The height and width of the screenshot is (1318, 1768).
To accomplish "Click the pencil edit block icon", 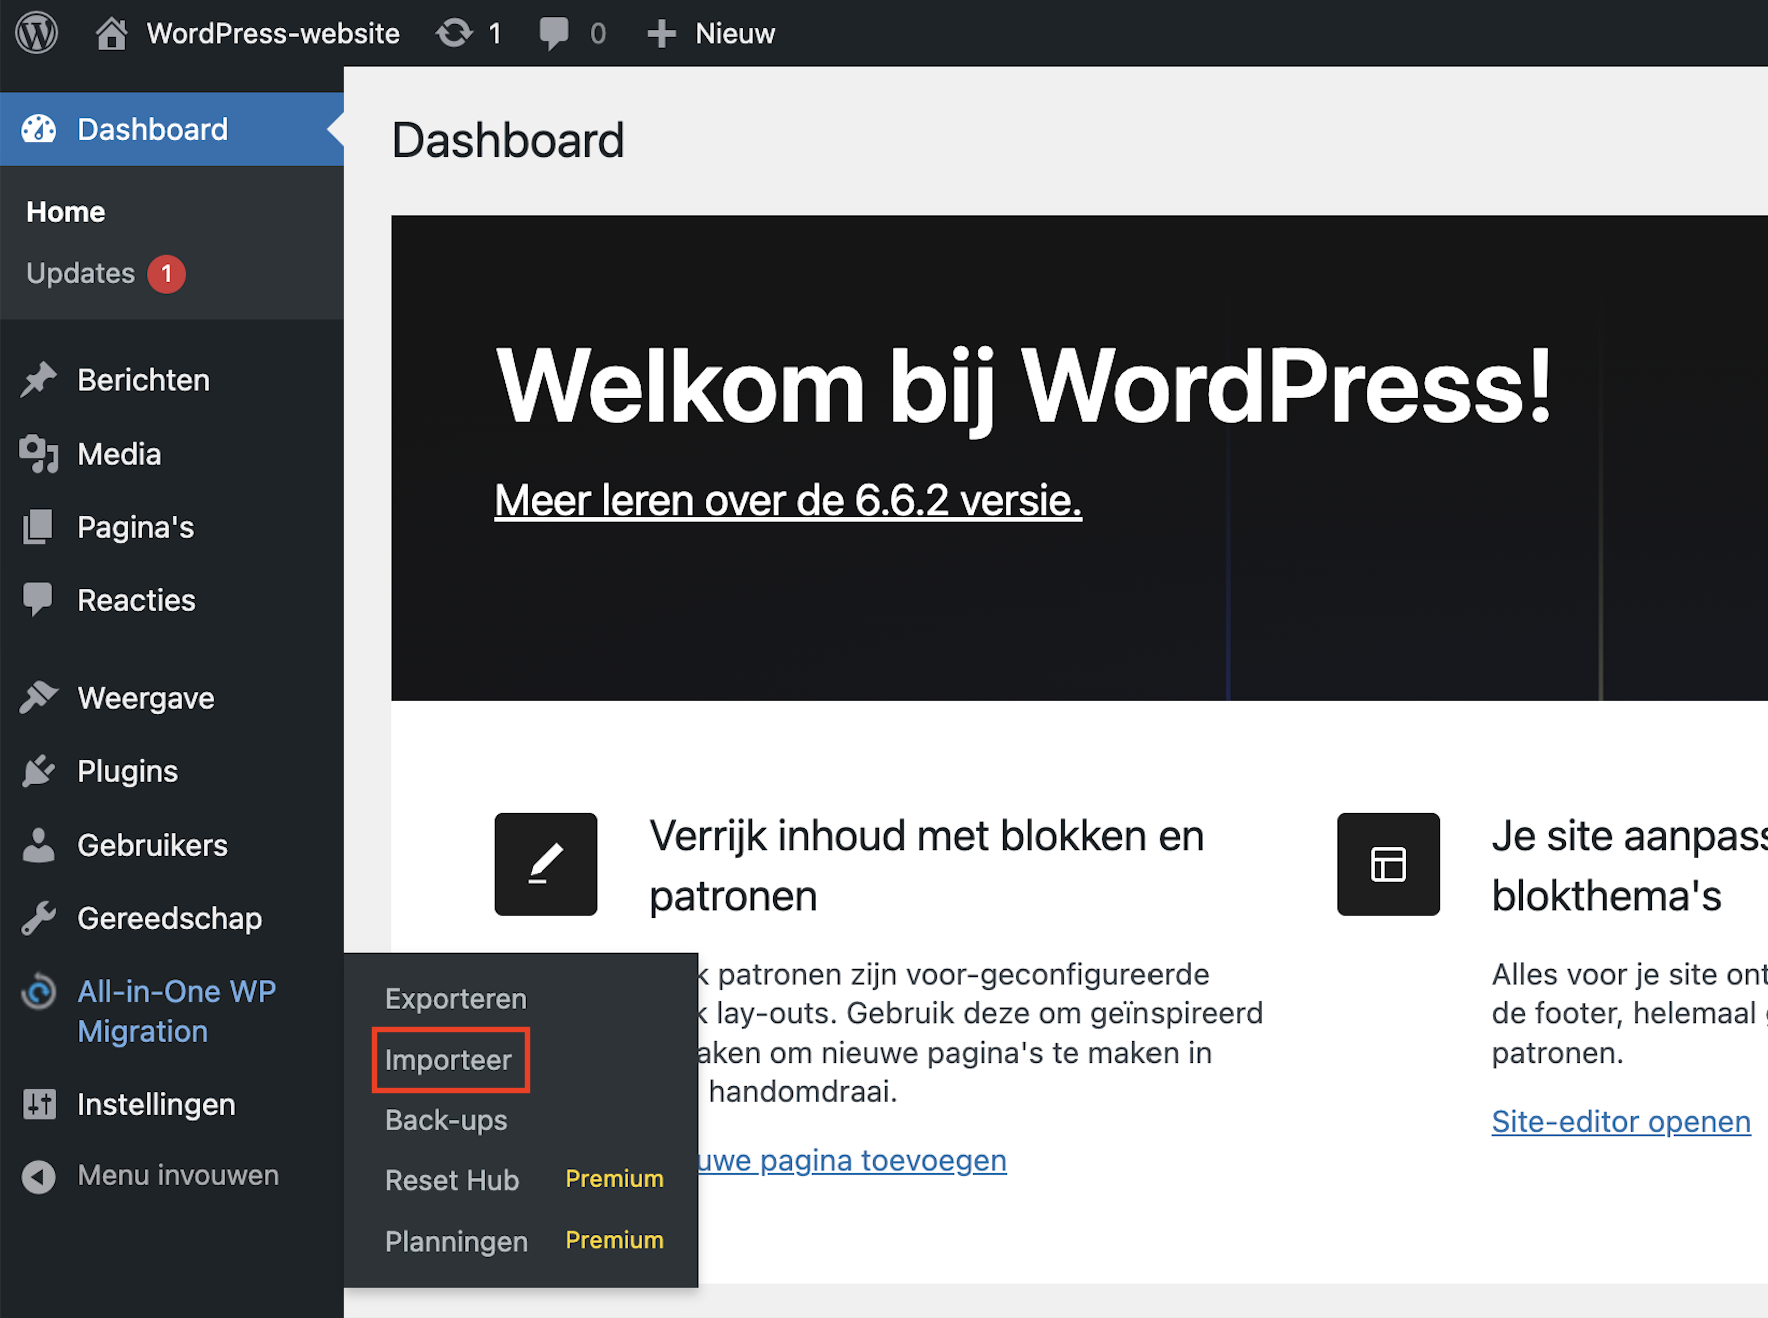I will coord(545,864).
